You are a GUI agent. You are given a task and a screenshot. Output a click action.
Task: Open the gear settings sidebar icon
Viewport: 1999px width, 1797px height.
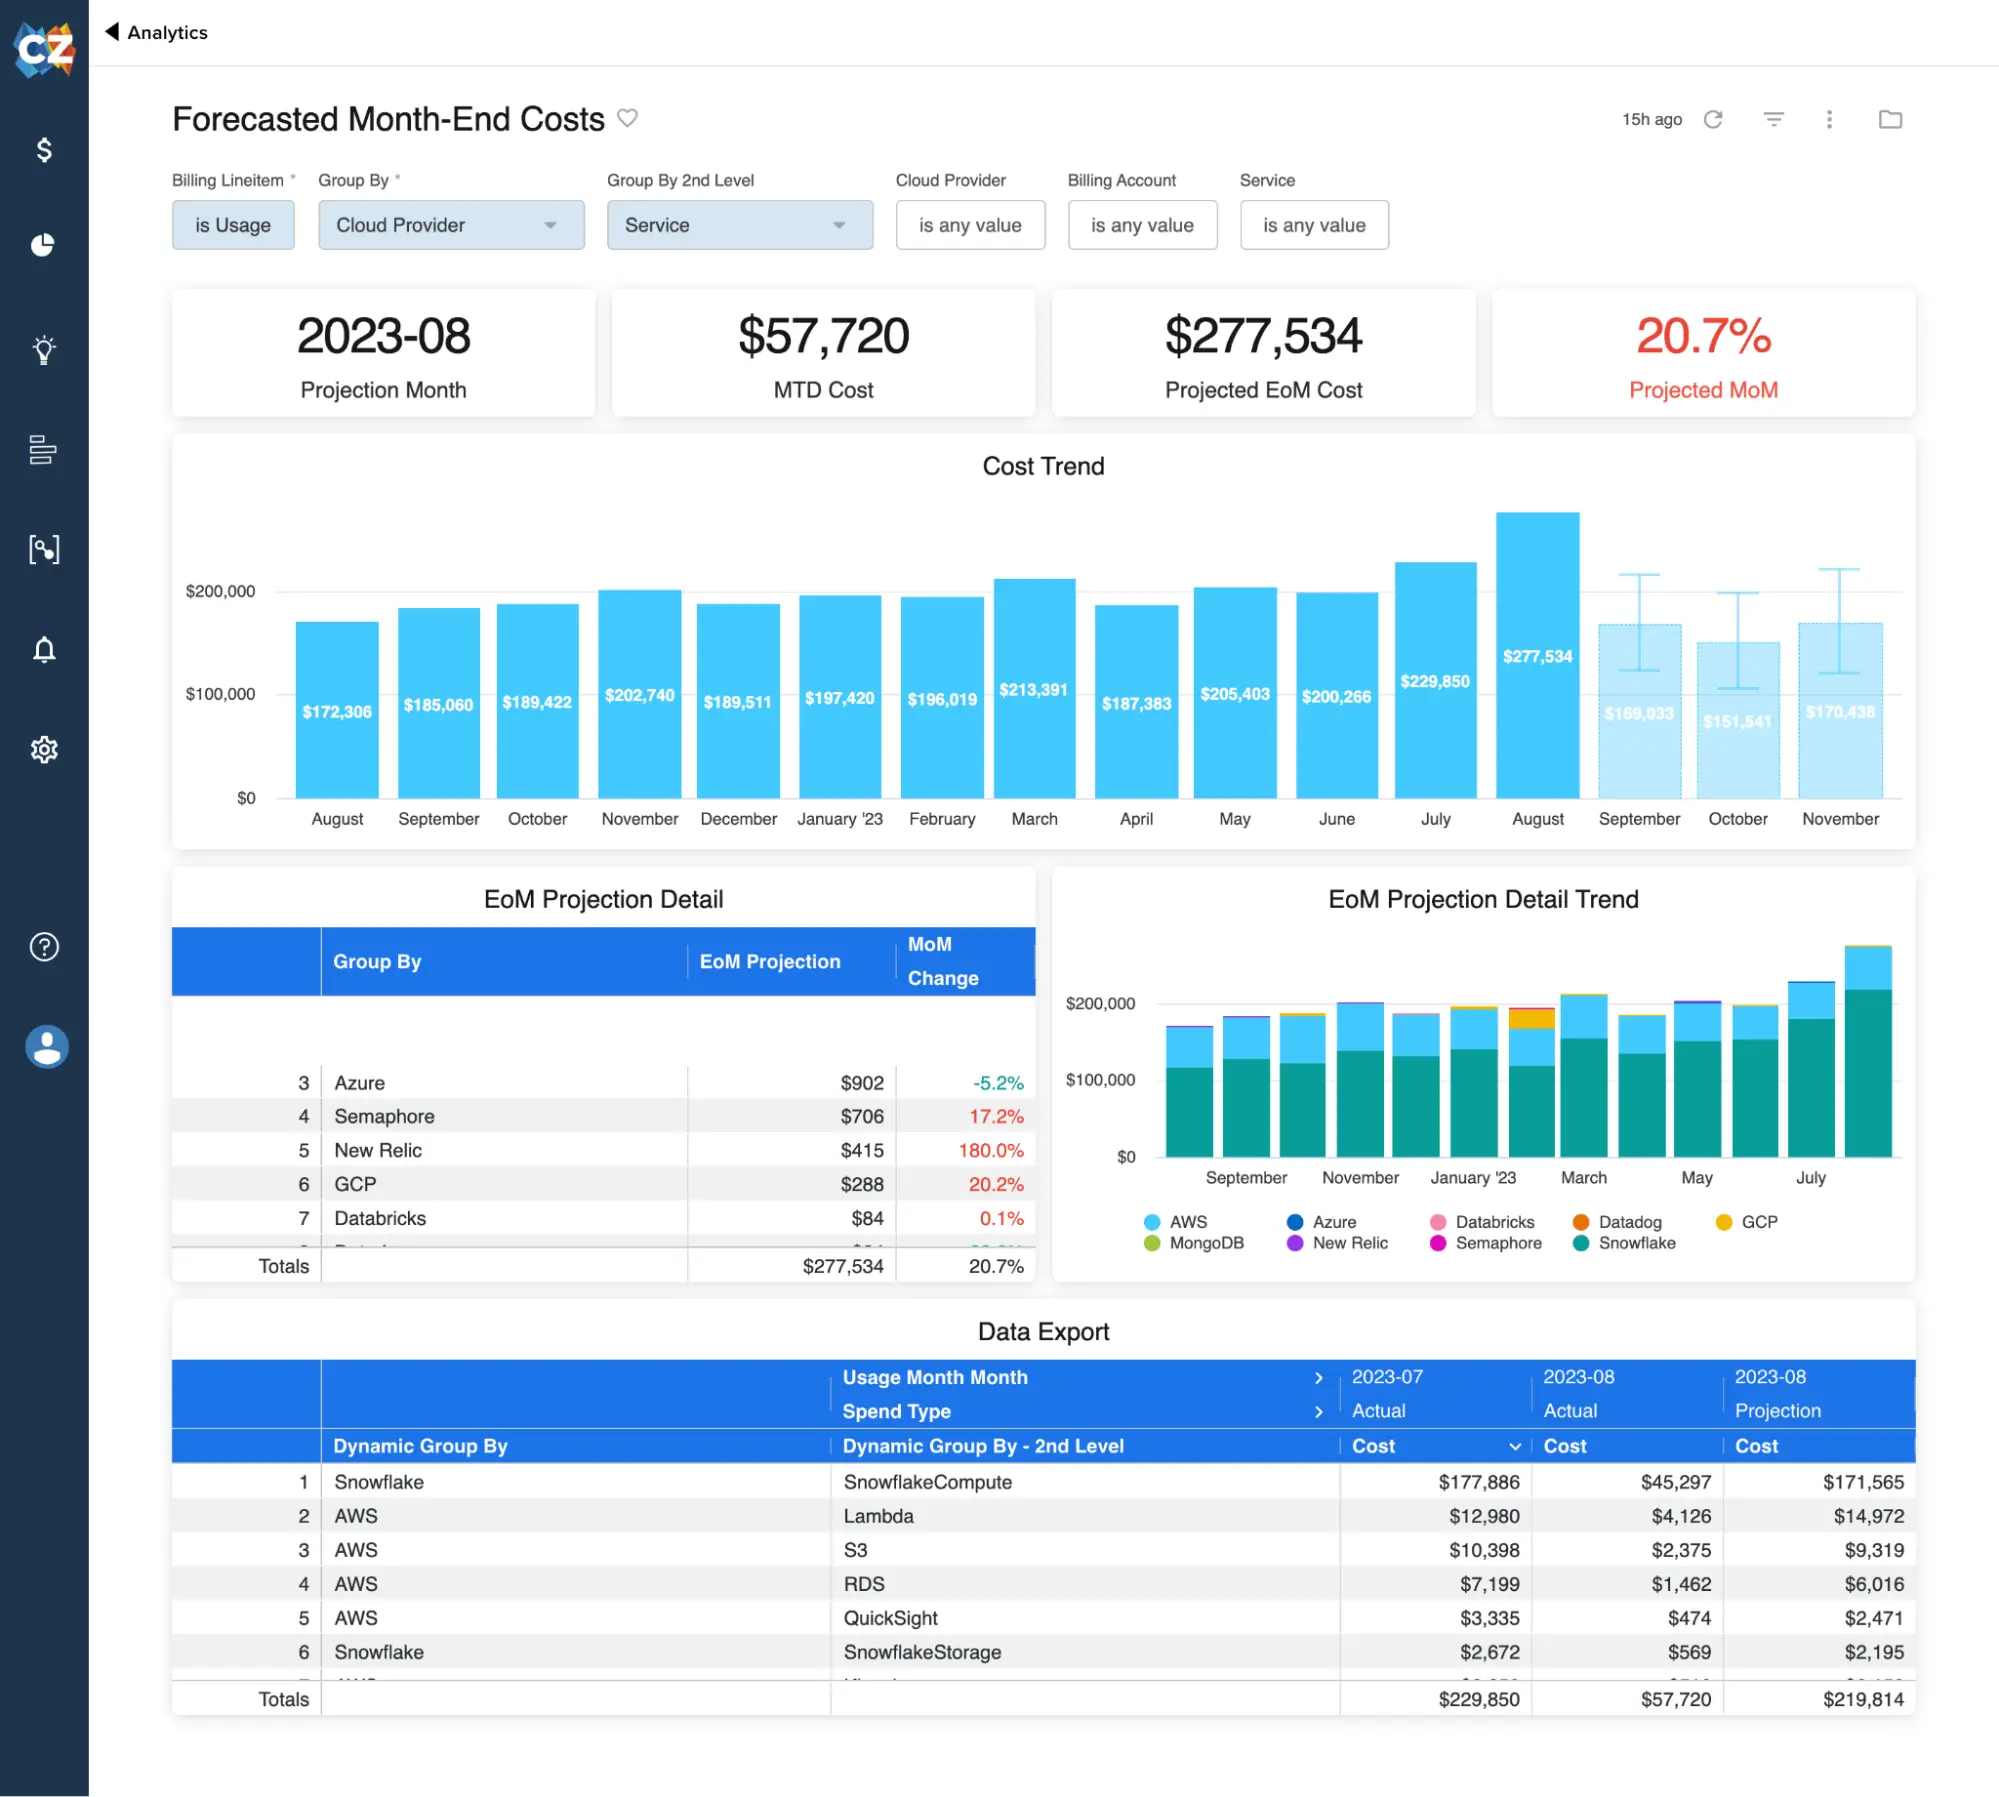point(44,749)
